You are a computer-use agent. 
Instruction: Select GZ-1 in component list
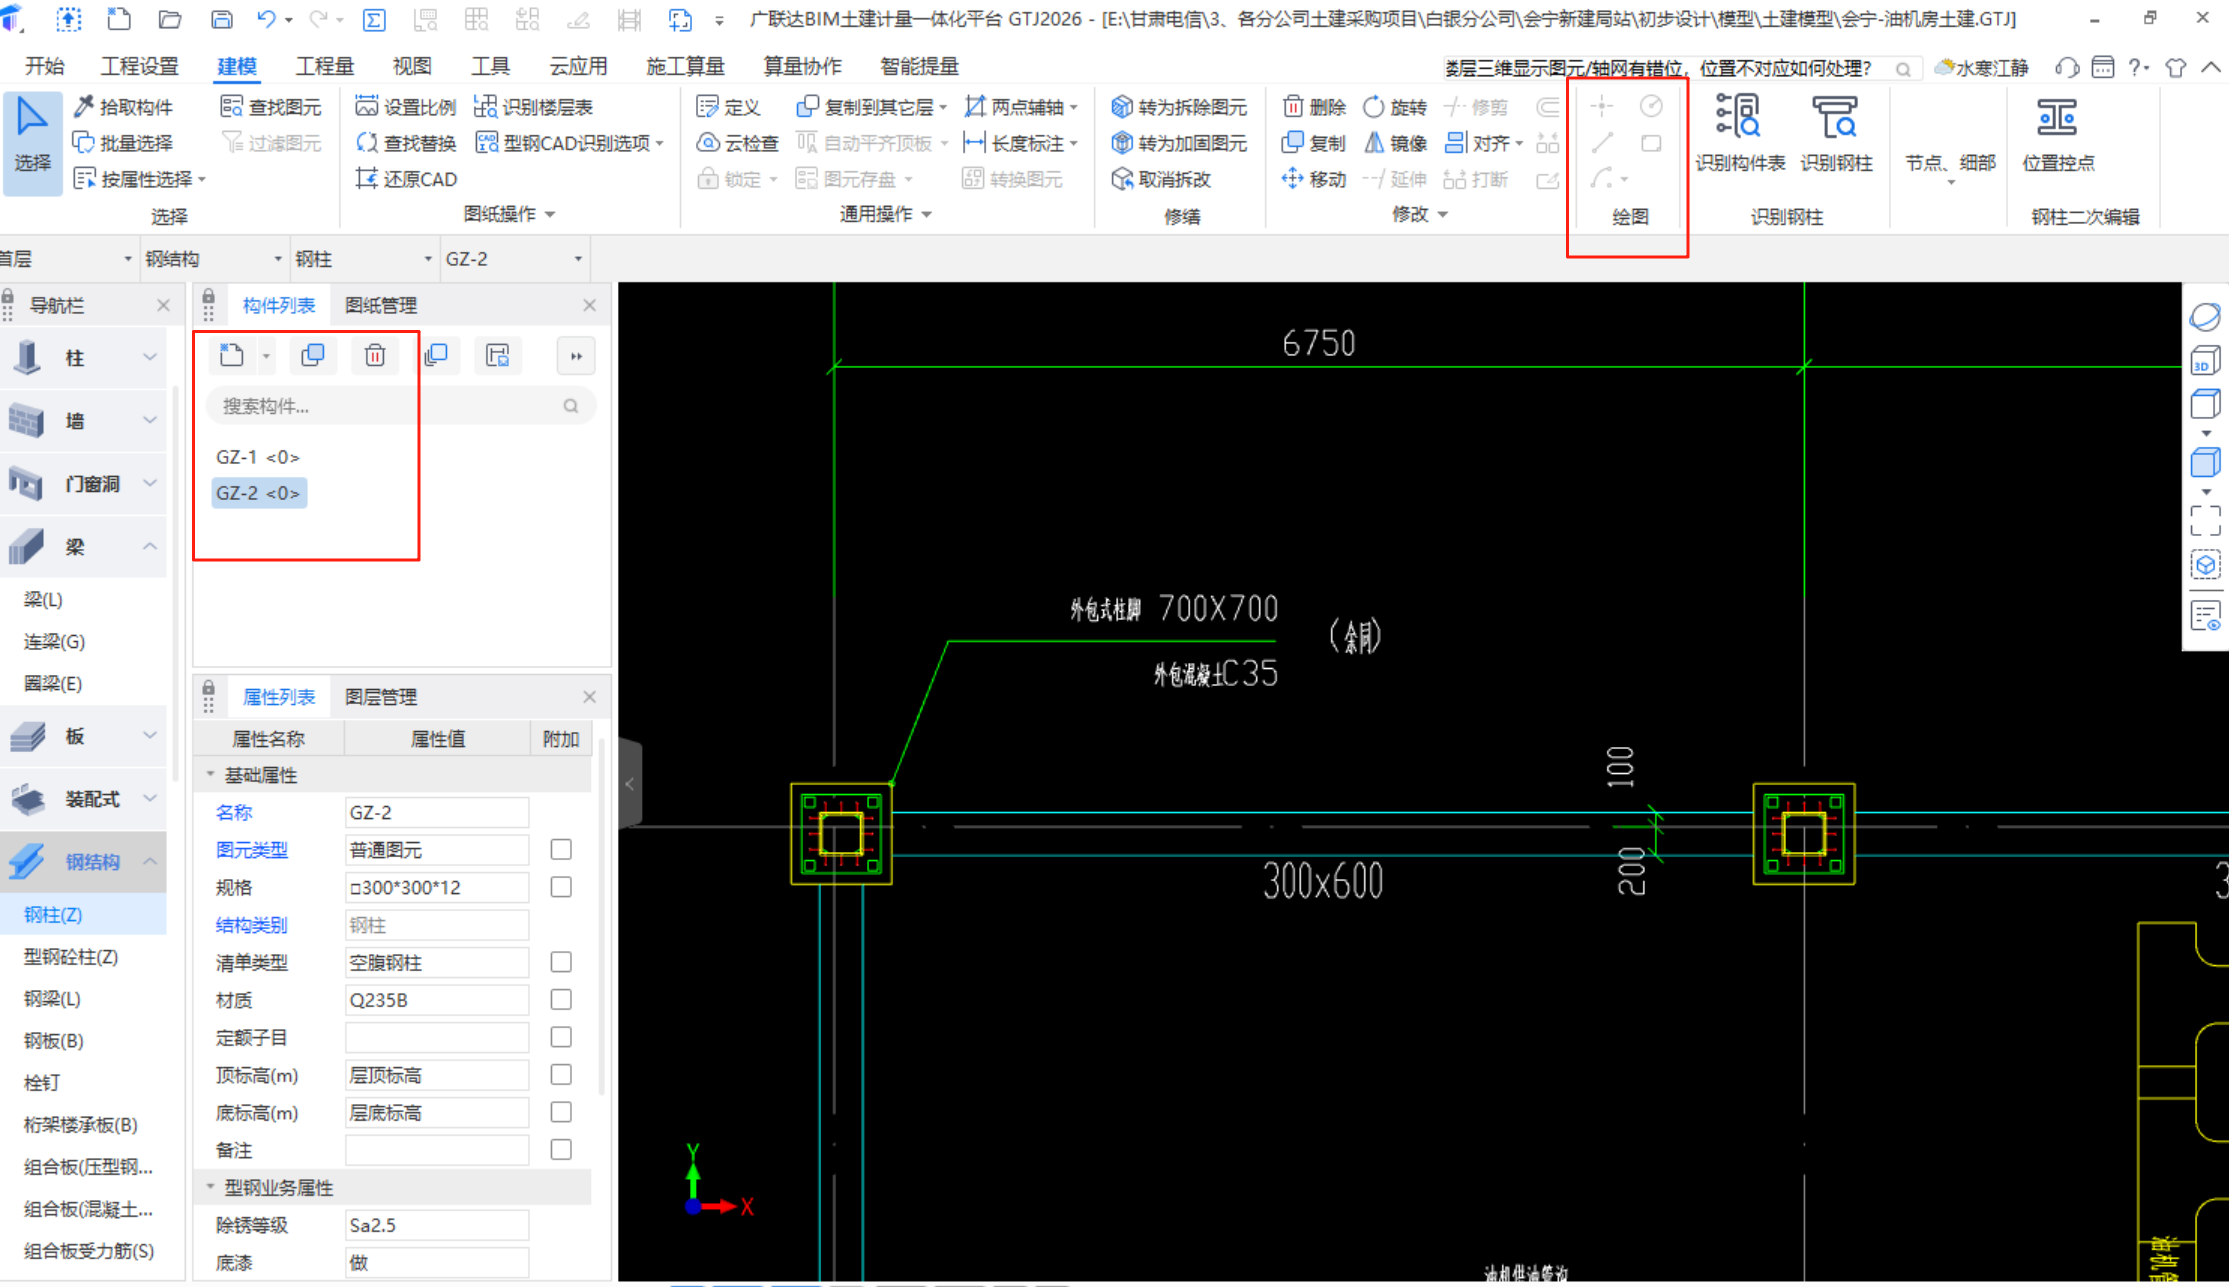tap(257, 457)
